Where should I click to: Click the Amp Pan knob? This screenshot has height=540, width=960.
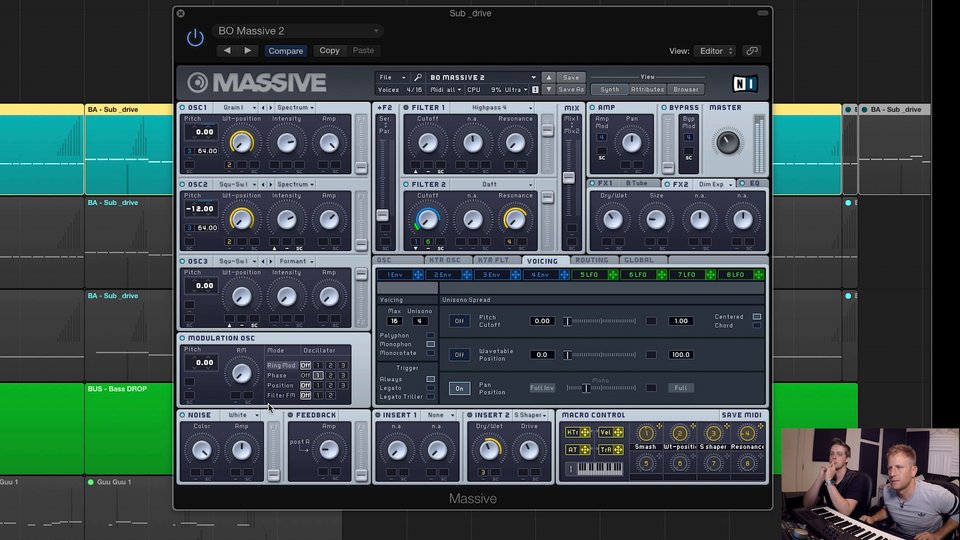pyautogui.click(x=631, y=143)
